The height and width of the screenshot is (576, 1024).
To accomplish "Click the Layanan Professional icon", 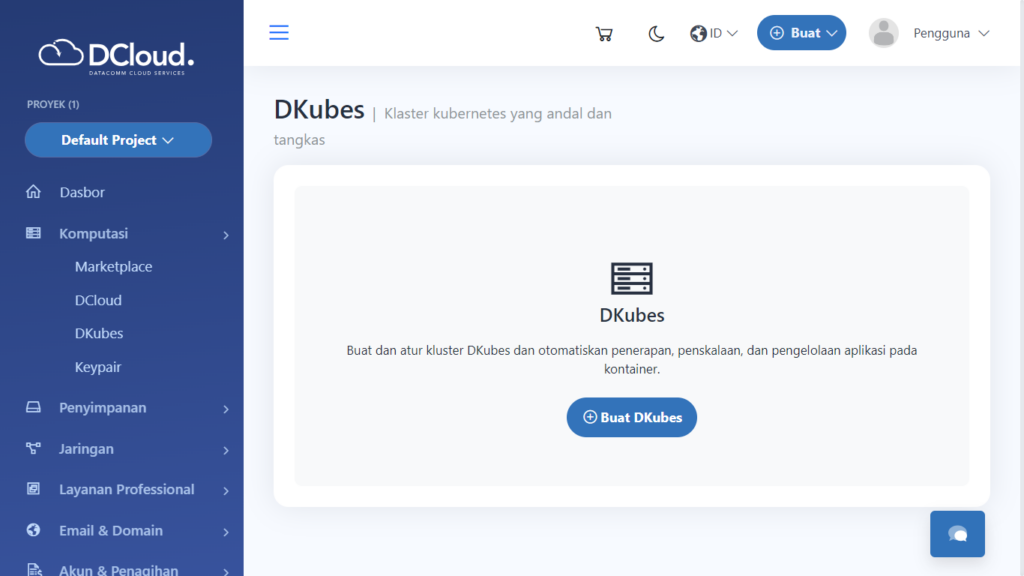I will tap(33, 488).
